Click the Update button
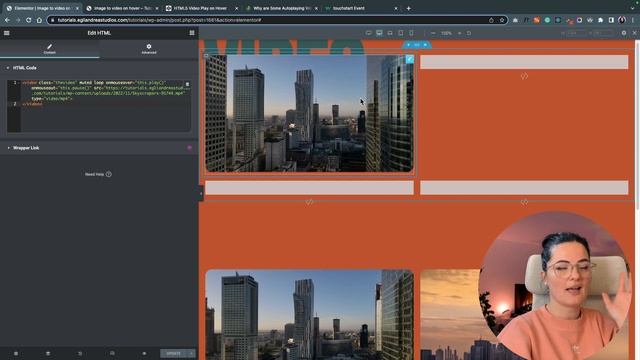The image size is (640, 360). [x=173, y=353]
